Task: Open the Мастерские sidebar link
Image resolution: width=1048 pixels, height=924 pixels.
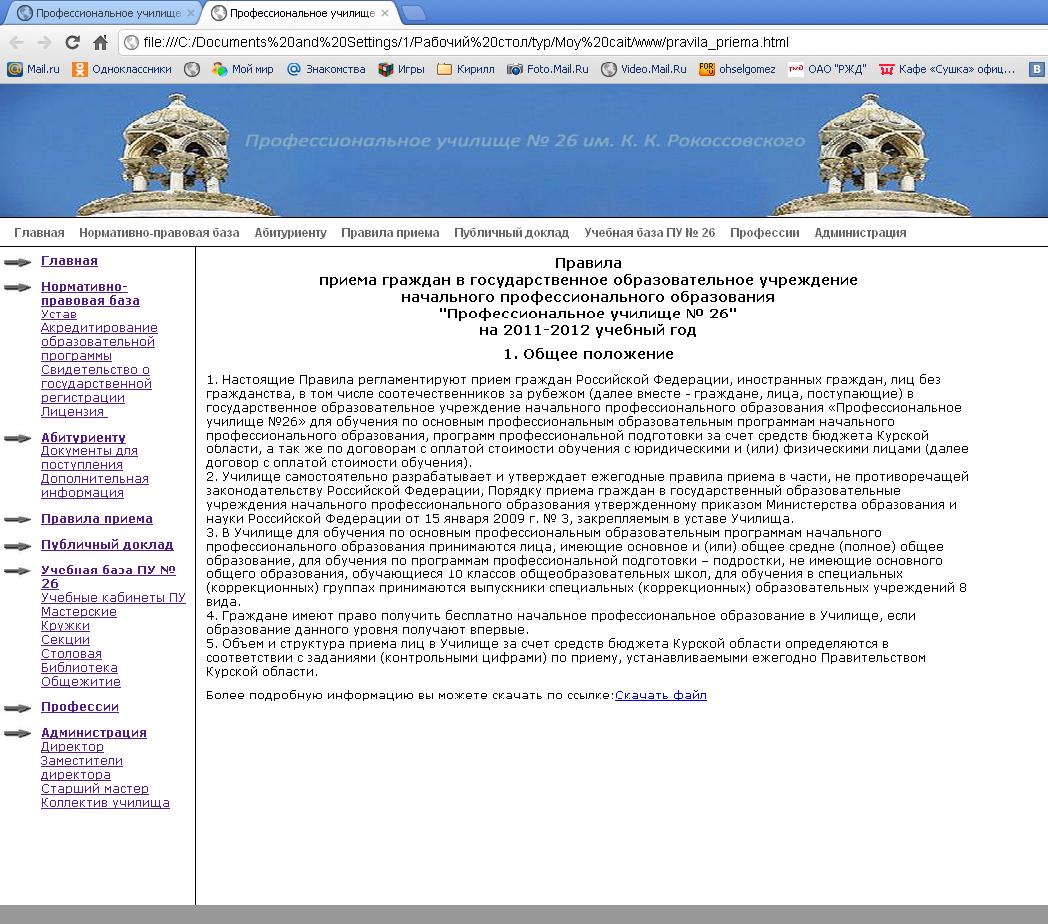Action: click(x=79, y=612)
